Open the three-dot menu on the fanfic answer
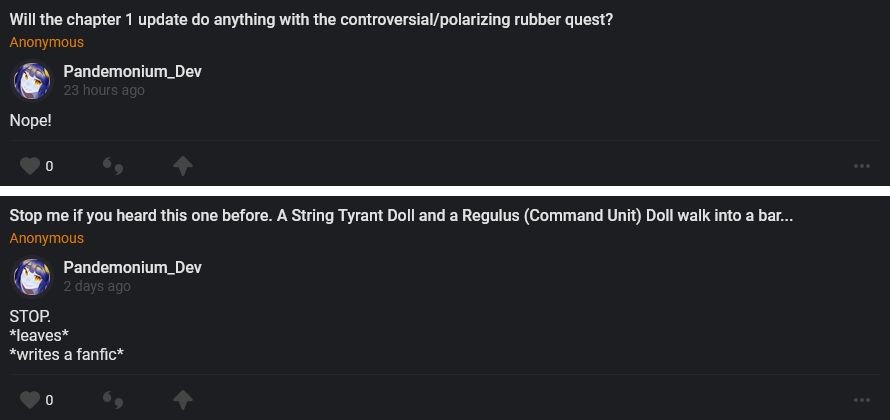 tap(862, 400)
